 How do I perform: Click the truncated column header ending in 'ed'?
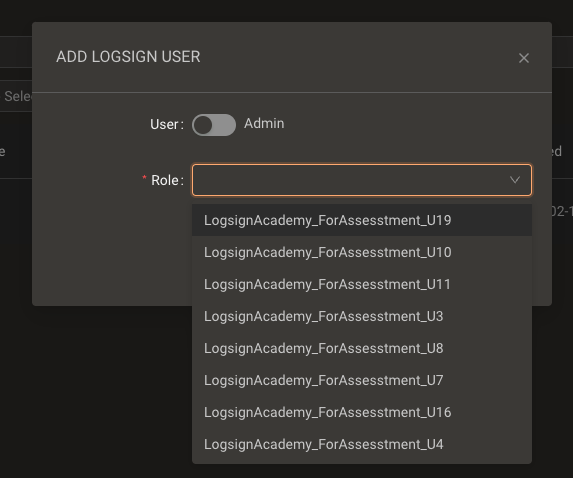click(x=557, y=151)
